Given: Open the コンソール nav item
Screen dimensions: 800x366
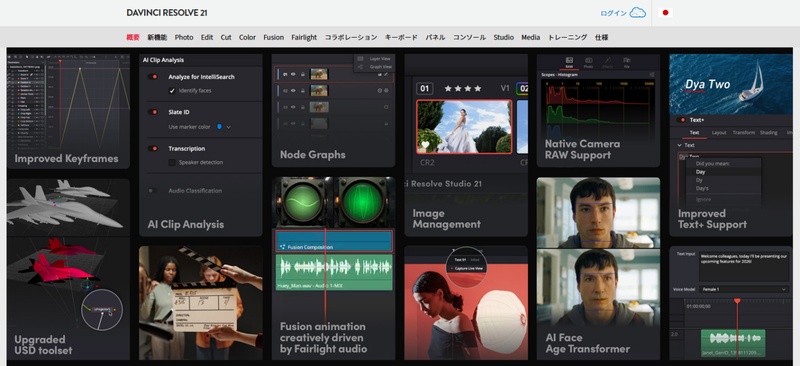Looking at the screenshot, I should [469, 37].
